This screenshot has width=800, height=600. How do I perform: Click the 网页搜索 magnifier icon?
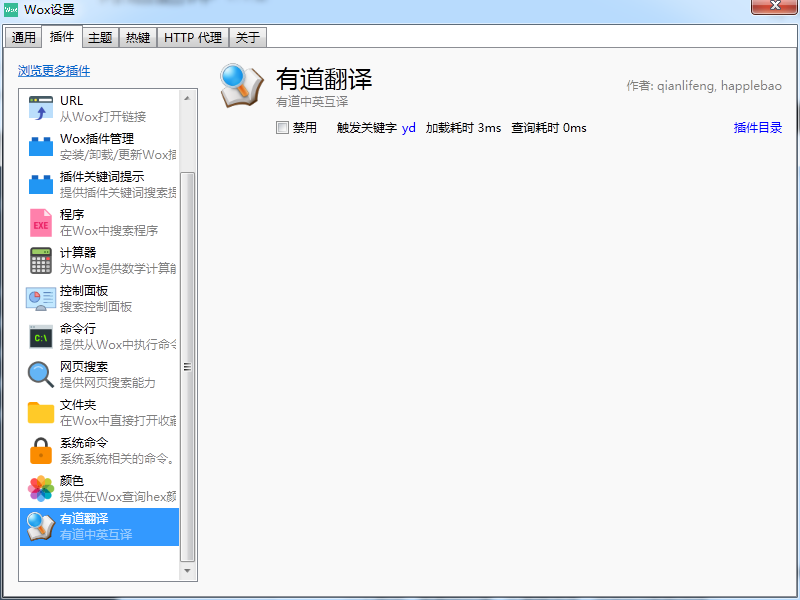[41, 374]
